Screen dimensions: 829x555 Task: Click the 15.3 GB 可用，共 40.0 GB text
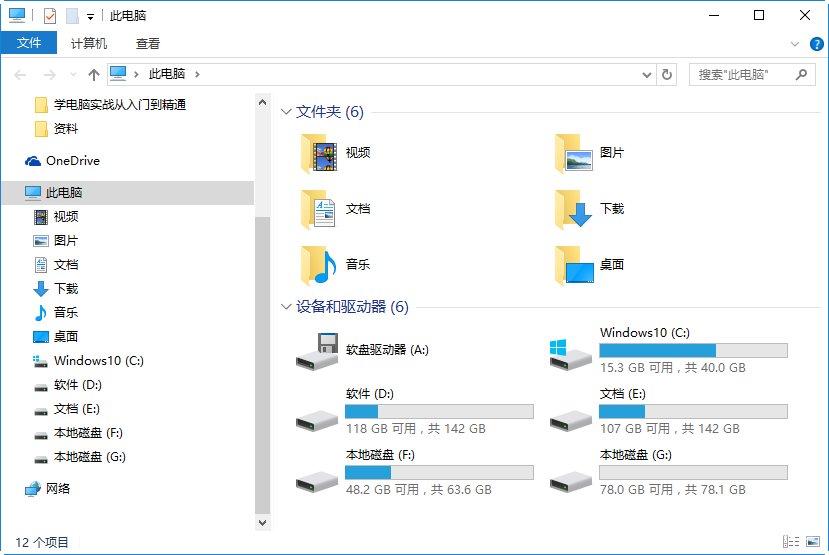point(673,368)
